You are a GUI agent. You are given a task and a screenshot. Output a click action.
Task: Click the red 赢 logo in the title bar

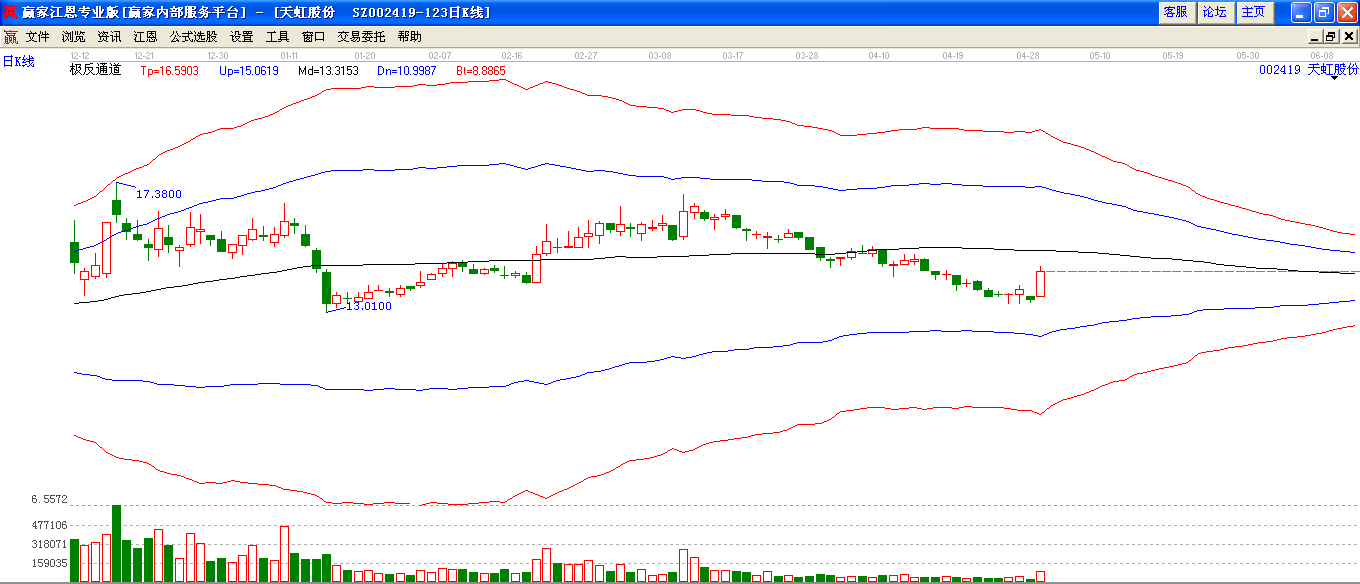pyautogui.click(x=10, y=12)
